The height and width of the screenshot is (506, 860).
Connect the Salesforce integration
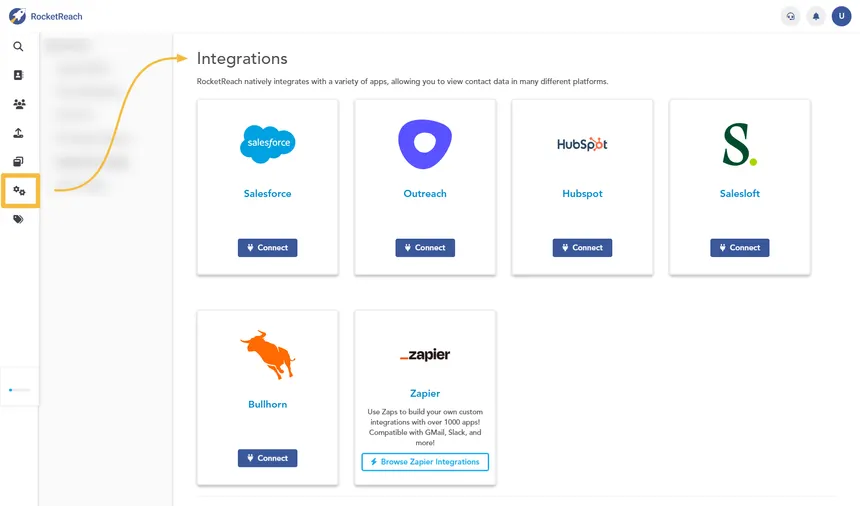(x=267, y=248)
